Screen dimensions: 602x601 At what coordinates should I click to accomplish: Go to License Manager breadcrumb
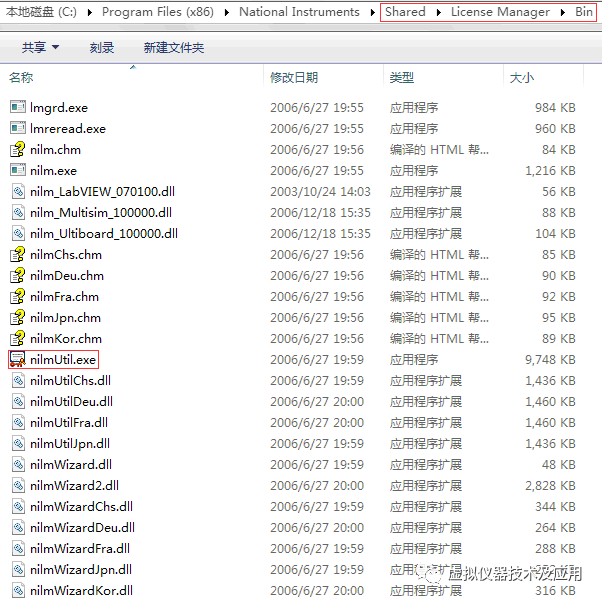[500, 12]
